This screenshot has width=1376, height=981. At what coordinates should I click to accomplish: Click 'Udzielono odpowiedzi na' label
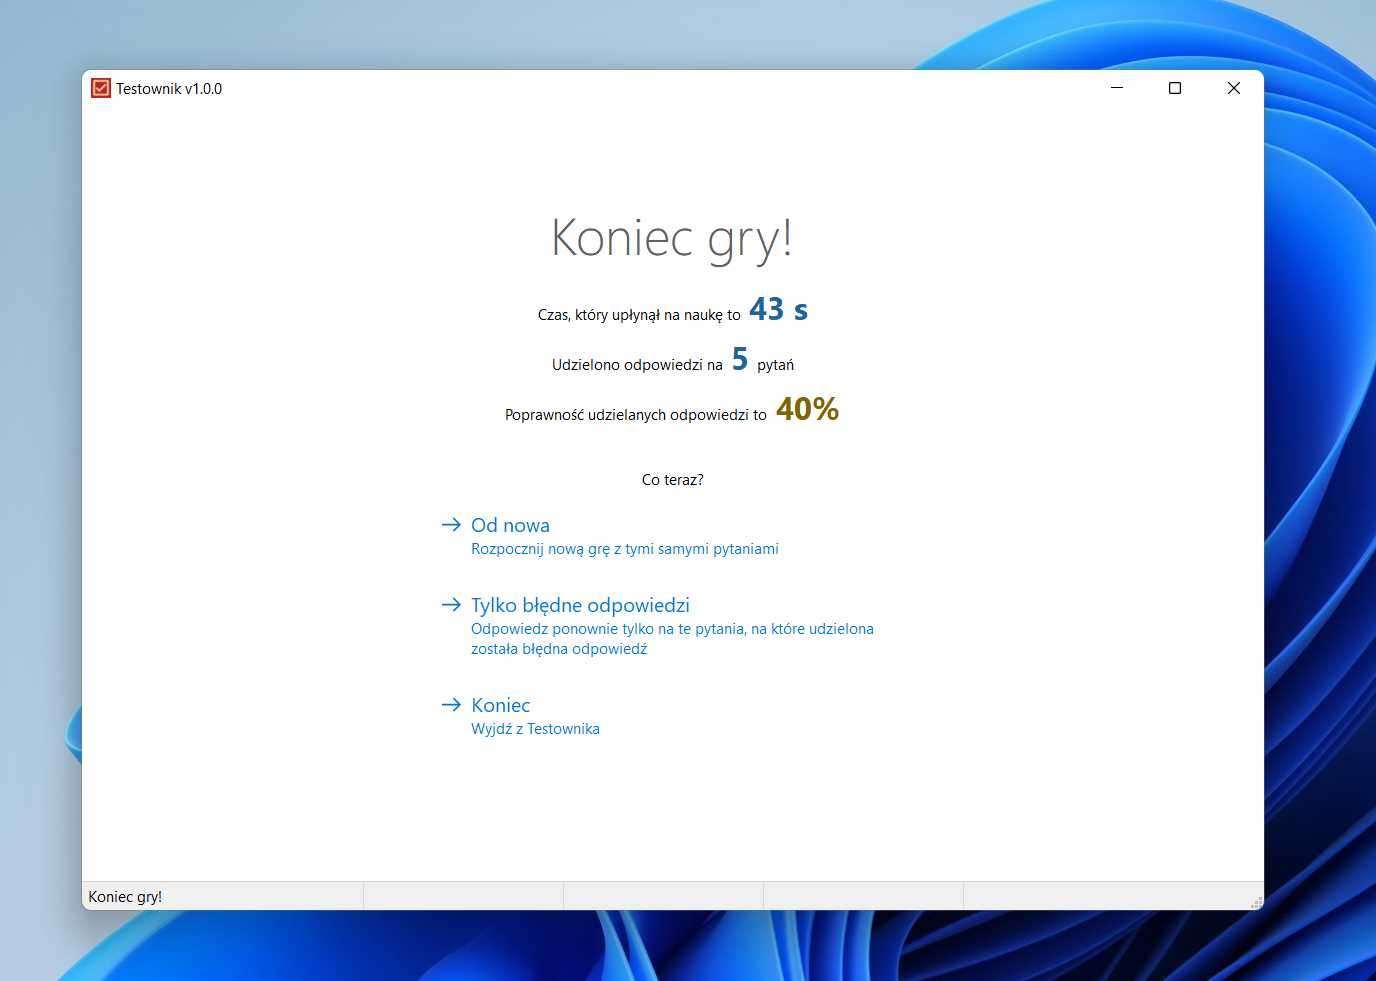click(637, 365)
